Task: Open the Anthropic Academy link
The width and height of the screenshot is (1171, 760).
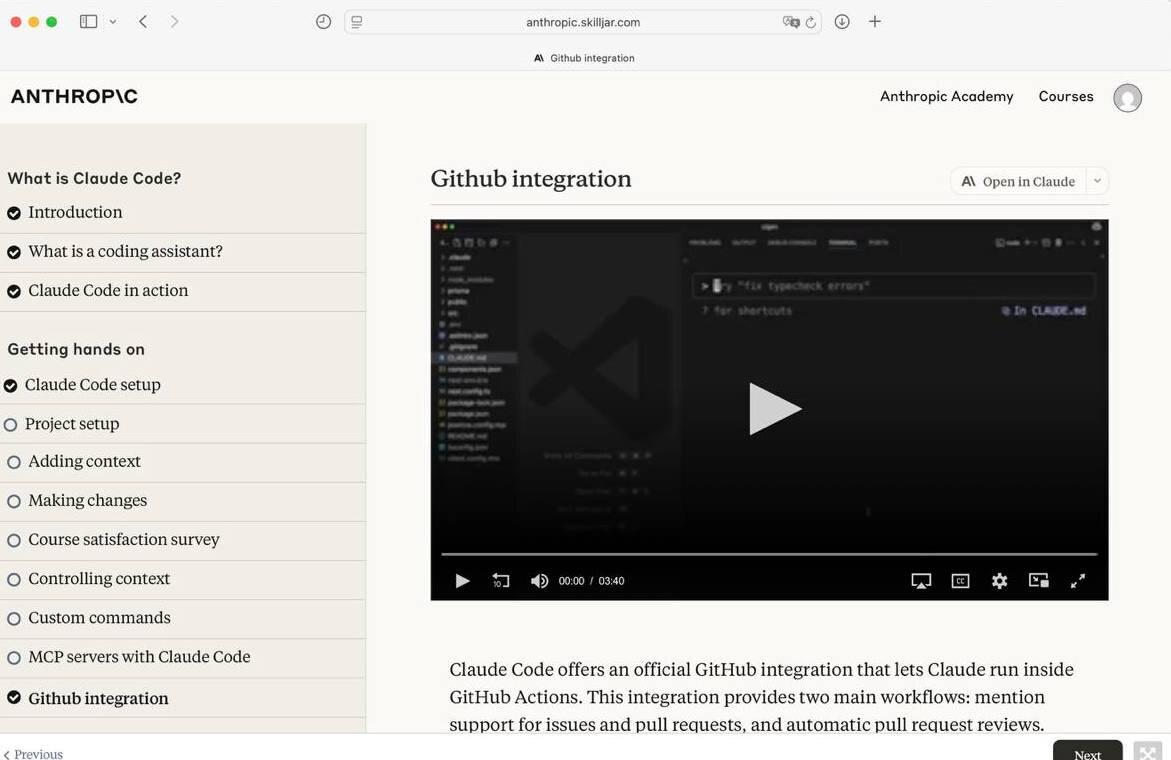Action: [x=946, y=96]
